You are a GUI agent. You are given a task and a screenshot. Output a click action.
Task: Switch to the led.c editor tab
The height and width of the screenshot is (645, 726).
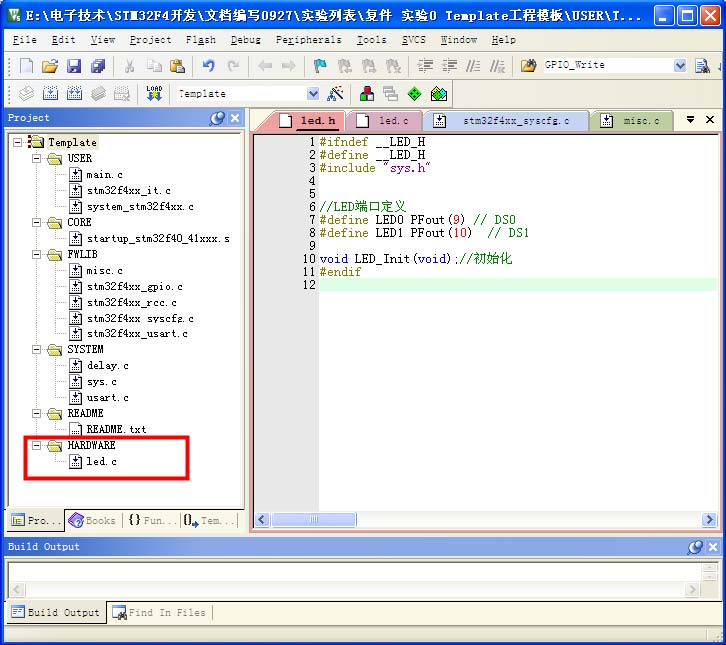(x=384, y=121)
